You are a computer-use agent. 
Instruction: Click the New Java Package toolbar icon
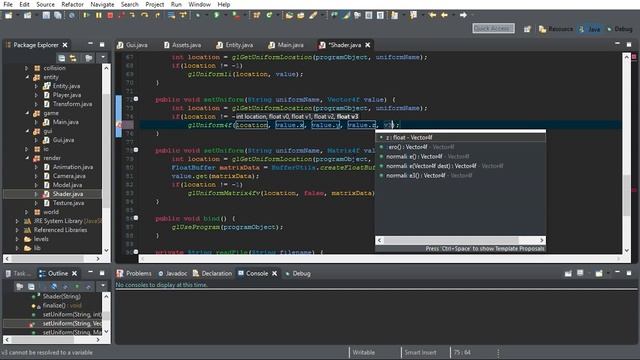click(257, 15)
